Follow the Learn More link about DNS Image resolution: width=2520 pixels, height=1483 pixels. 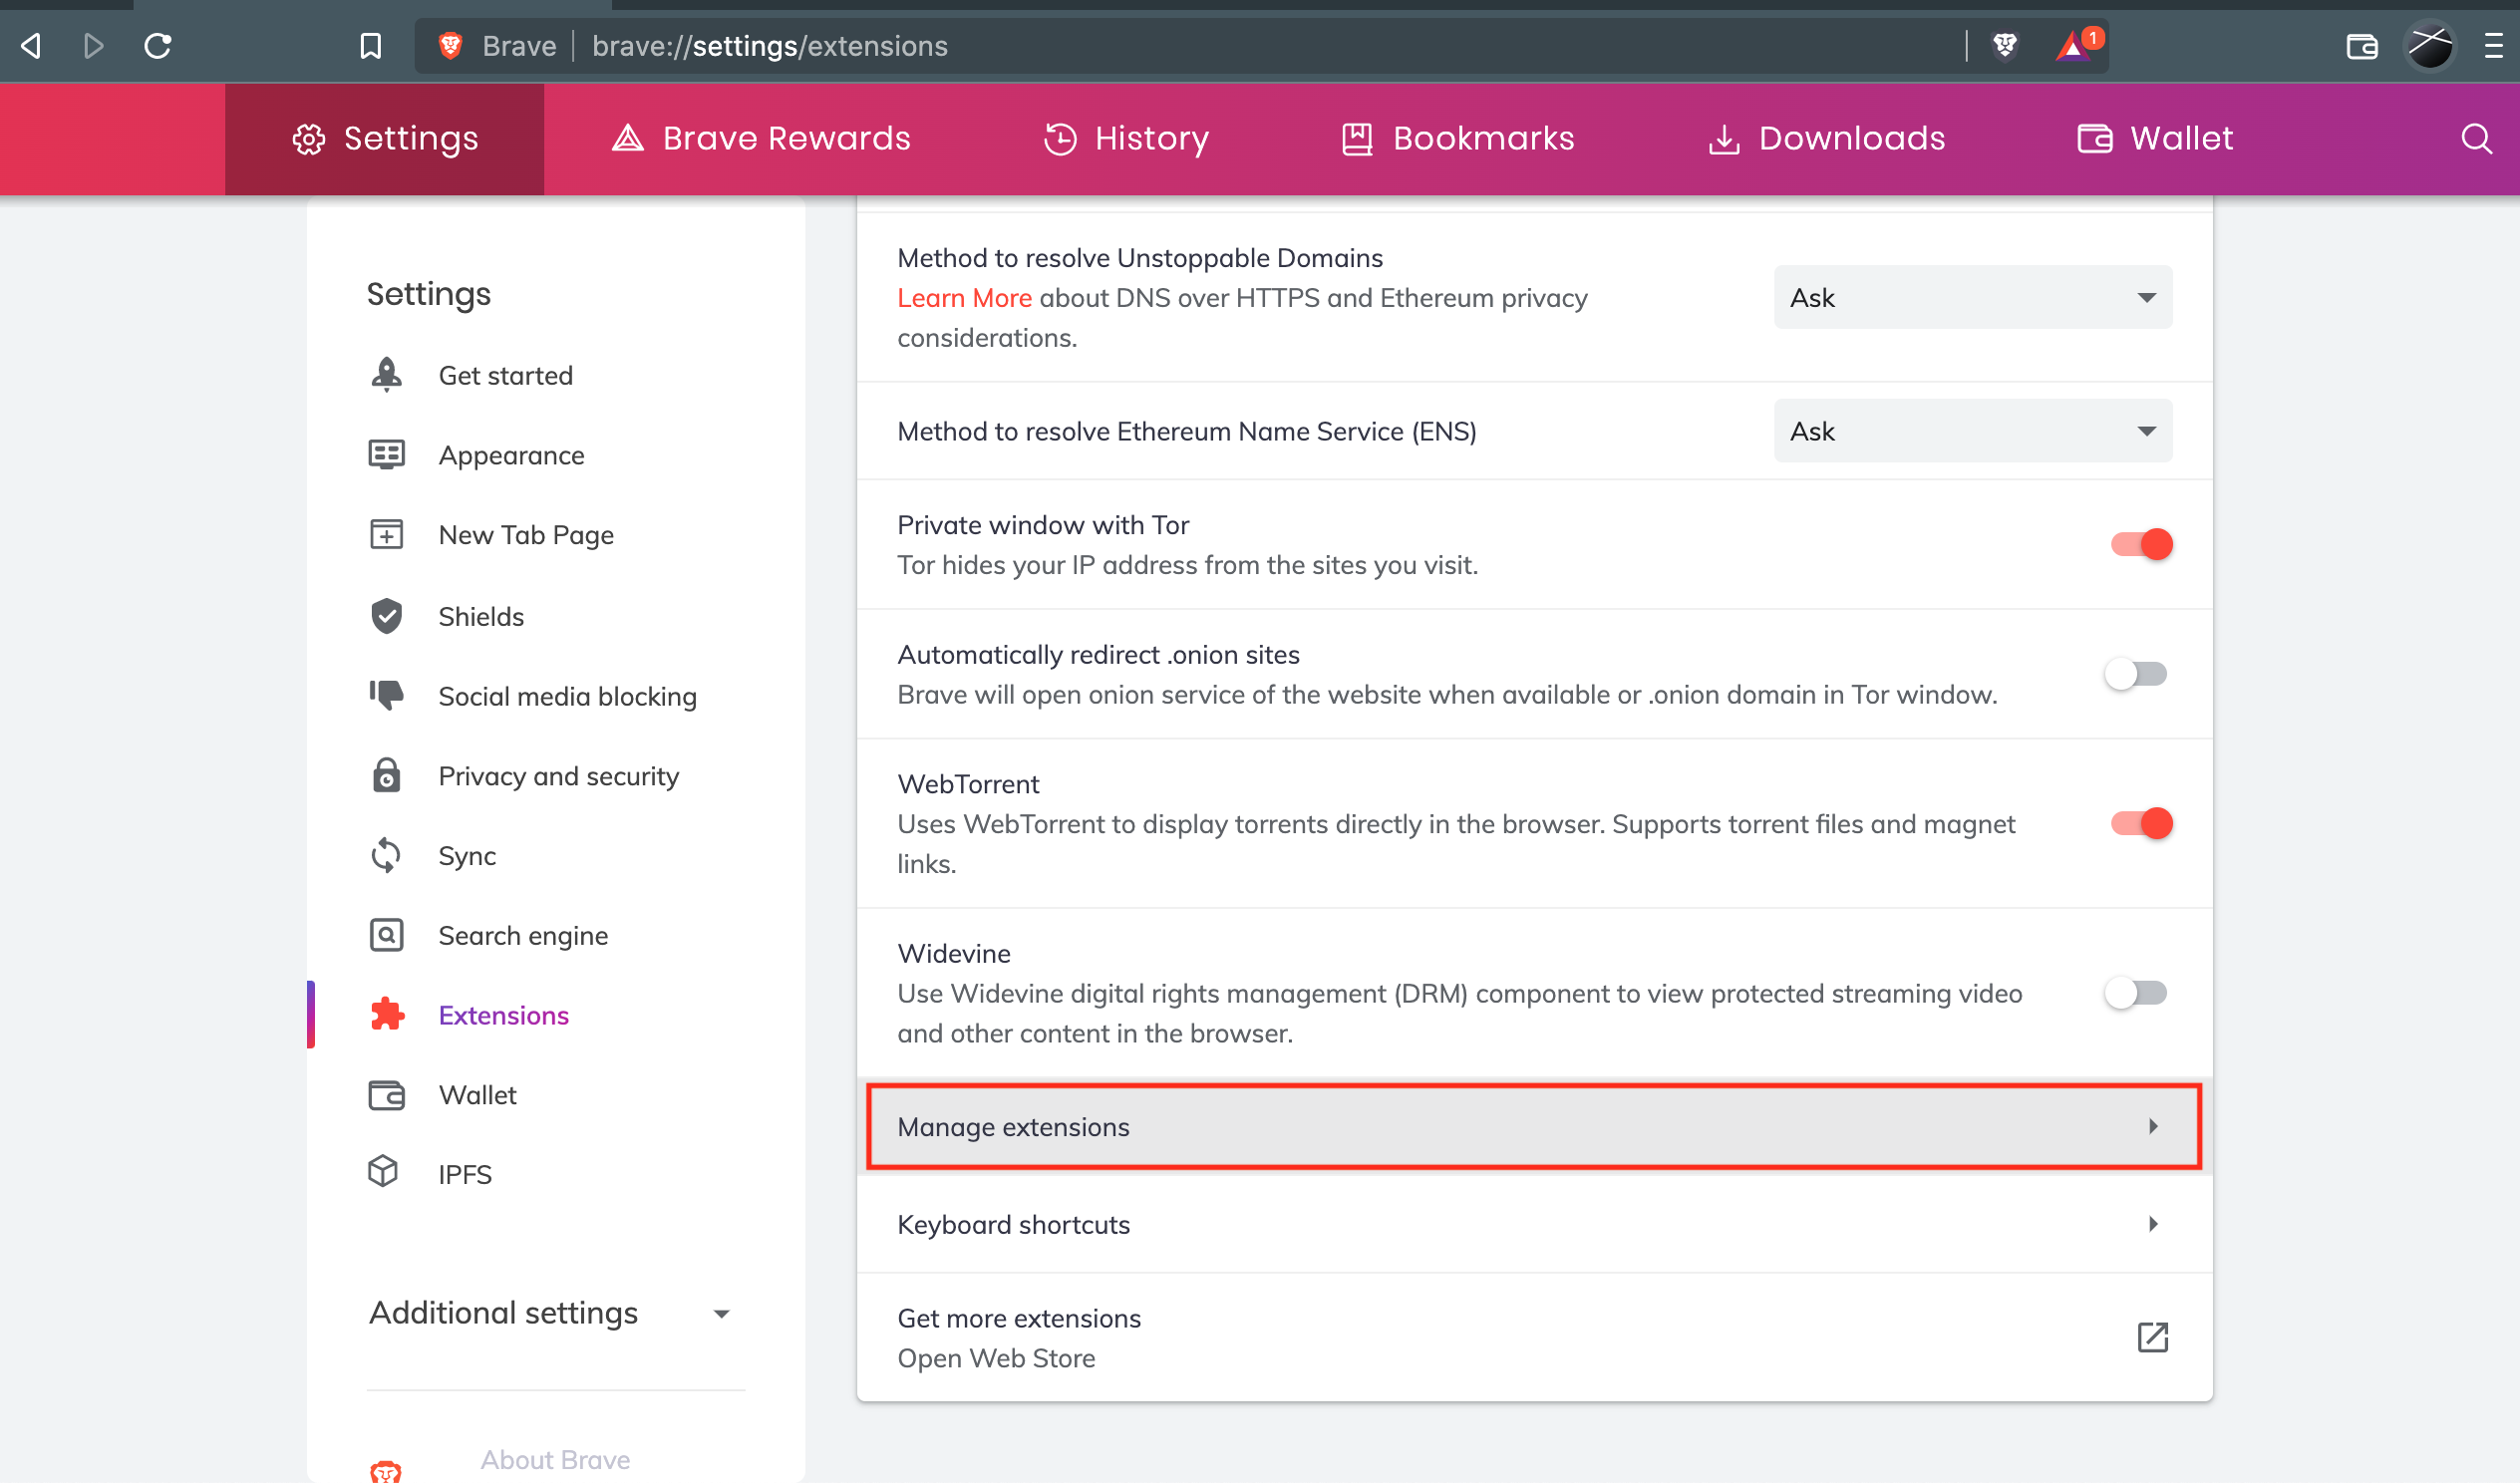(964, 298)
